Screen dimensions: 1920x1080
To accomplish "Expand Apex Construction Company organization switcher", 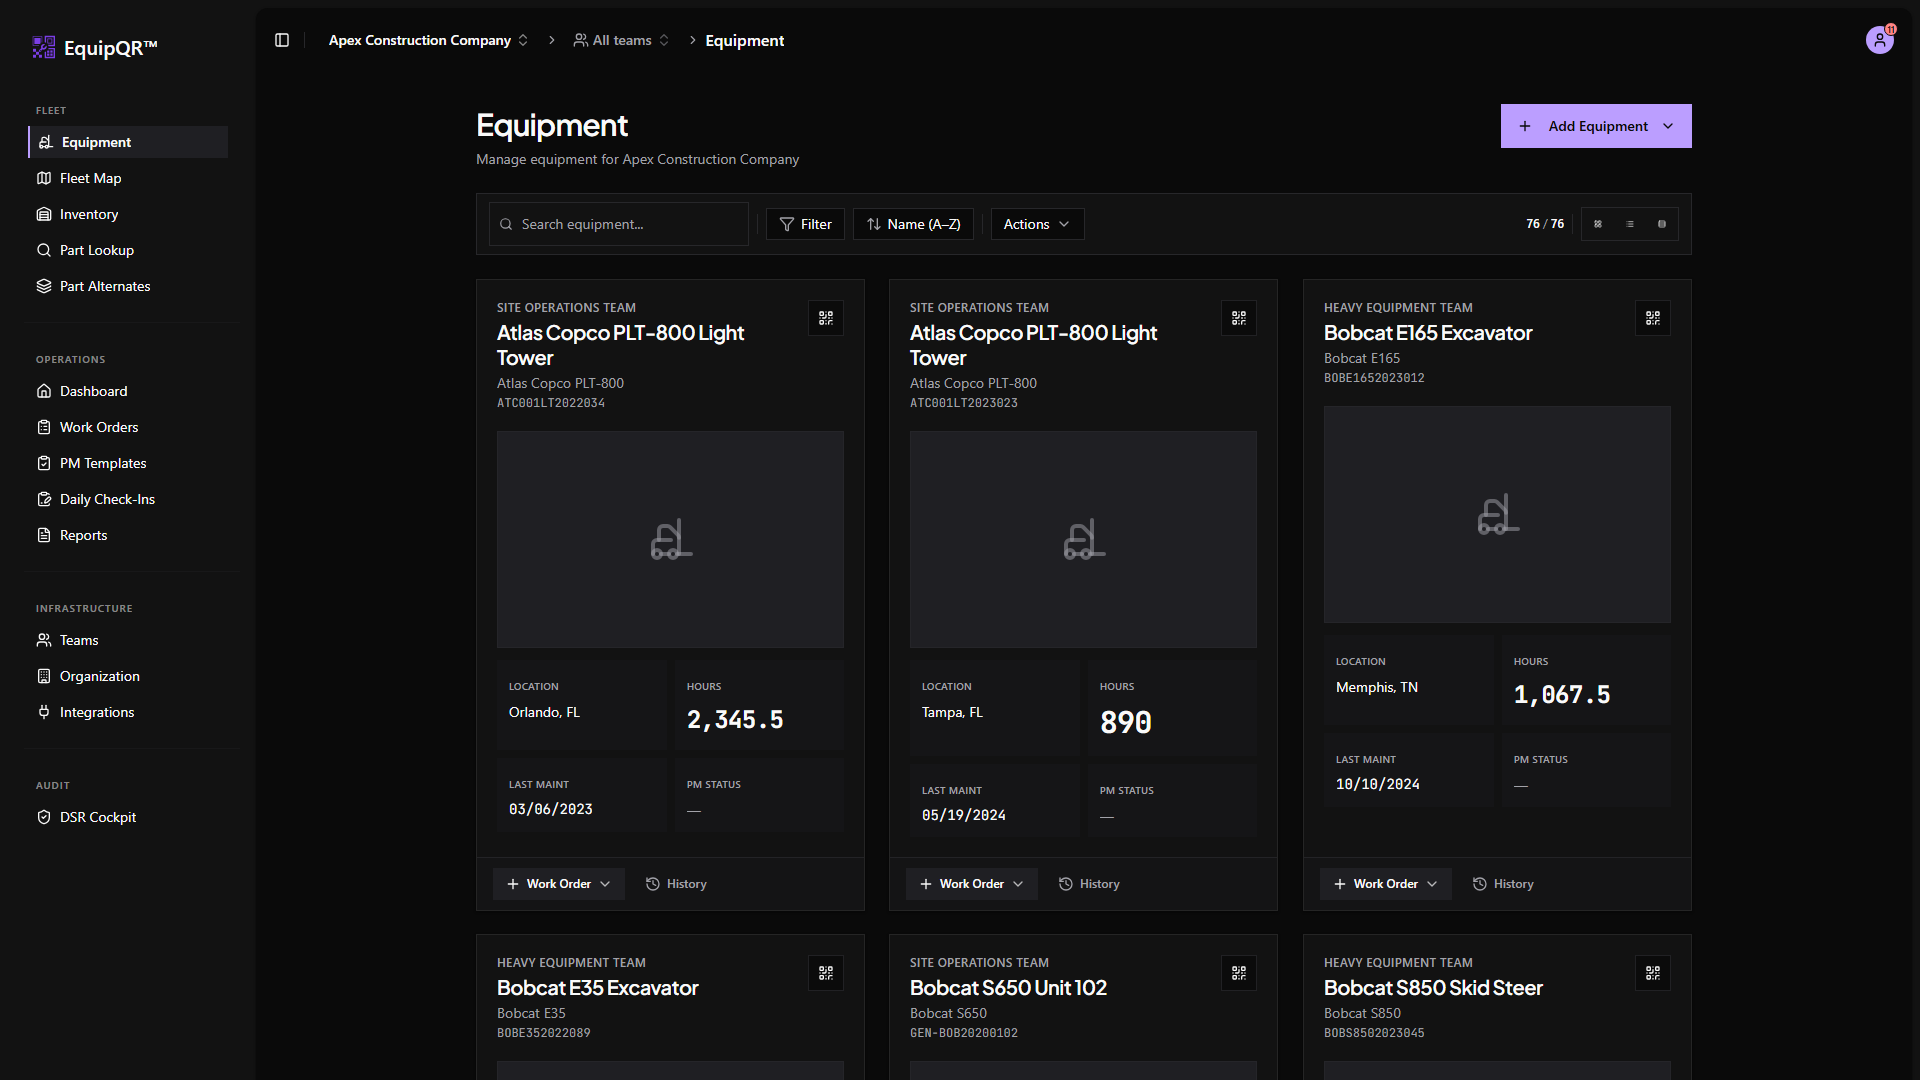I will point(429,40).
